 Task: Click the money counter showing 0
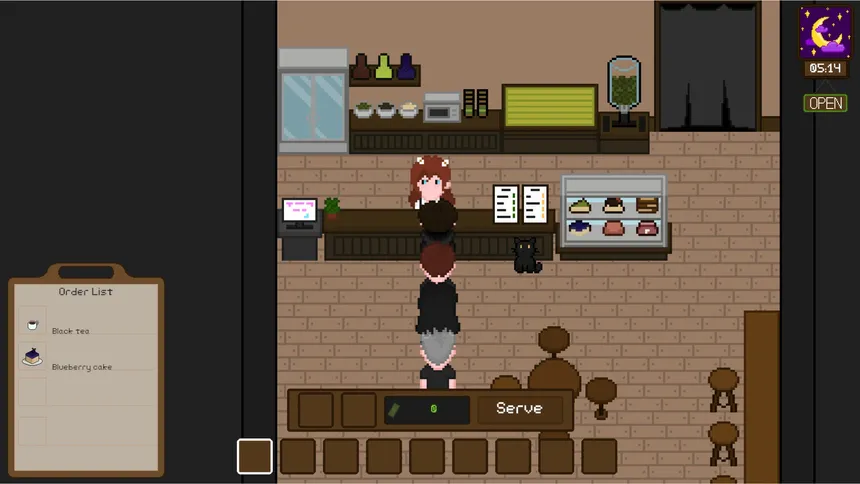tap(427, 409)
